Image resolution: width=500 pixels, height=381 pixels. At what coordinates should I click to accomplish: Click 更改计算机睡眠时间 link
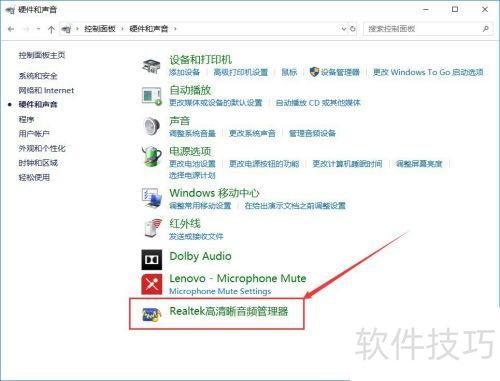[347, 164]
